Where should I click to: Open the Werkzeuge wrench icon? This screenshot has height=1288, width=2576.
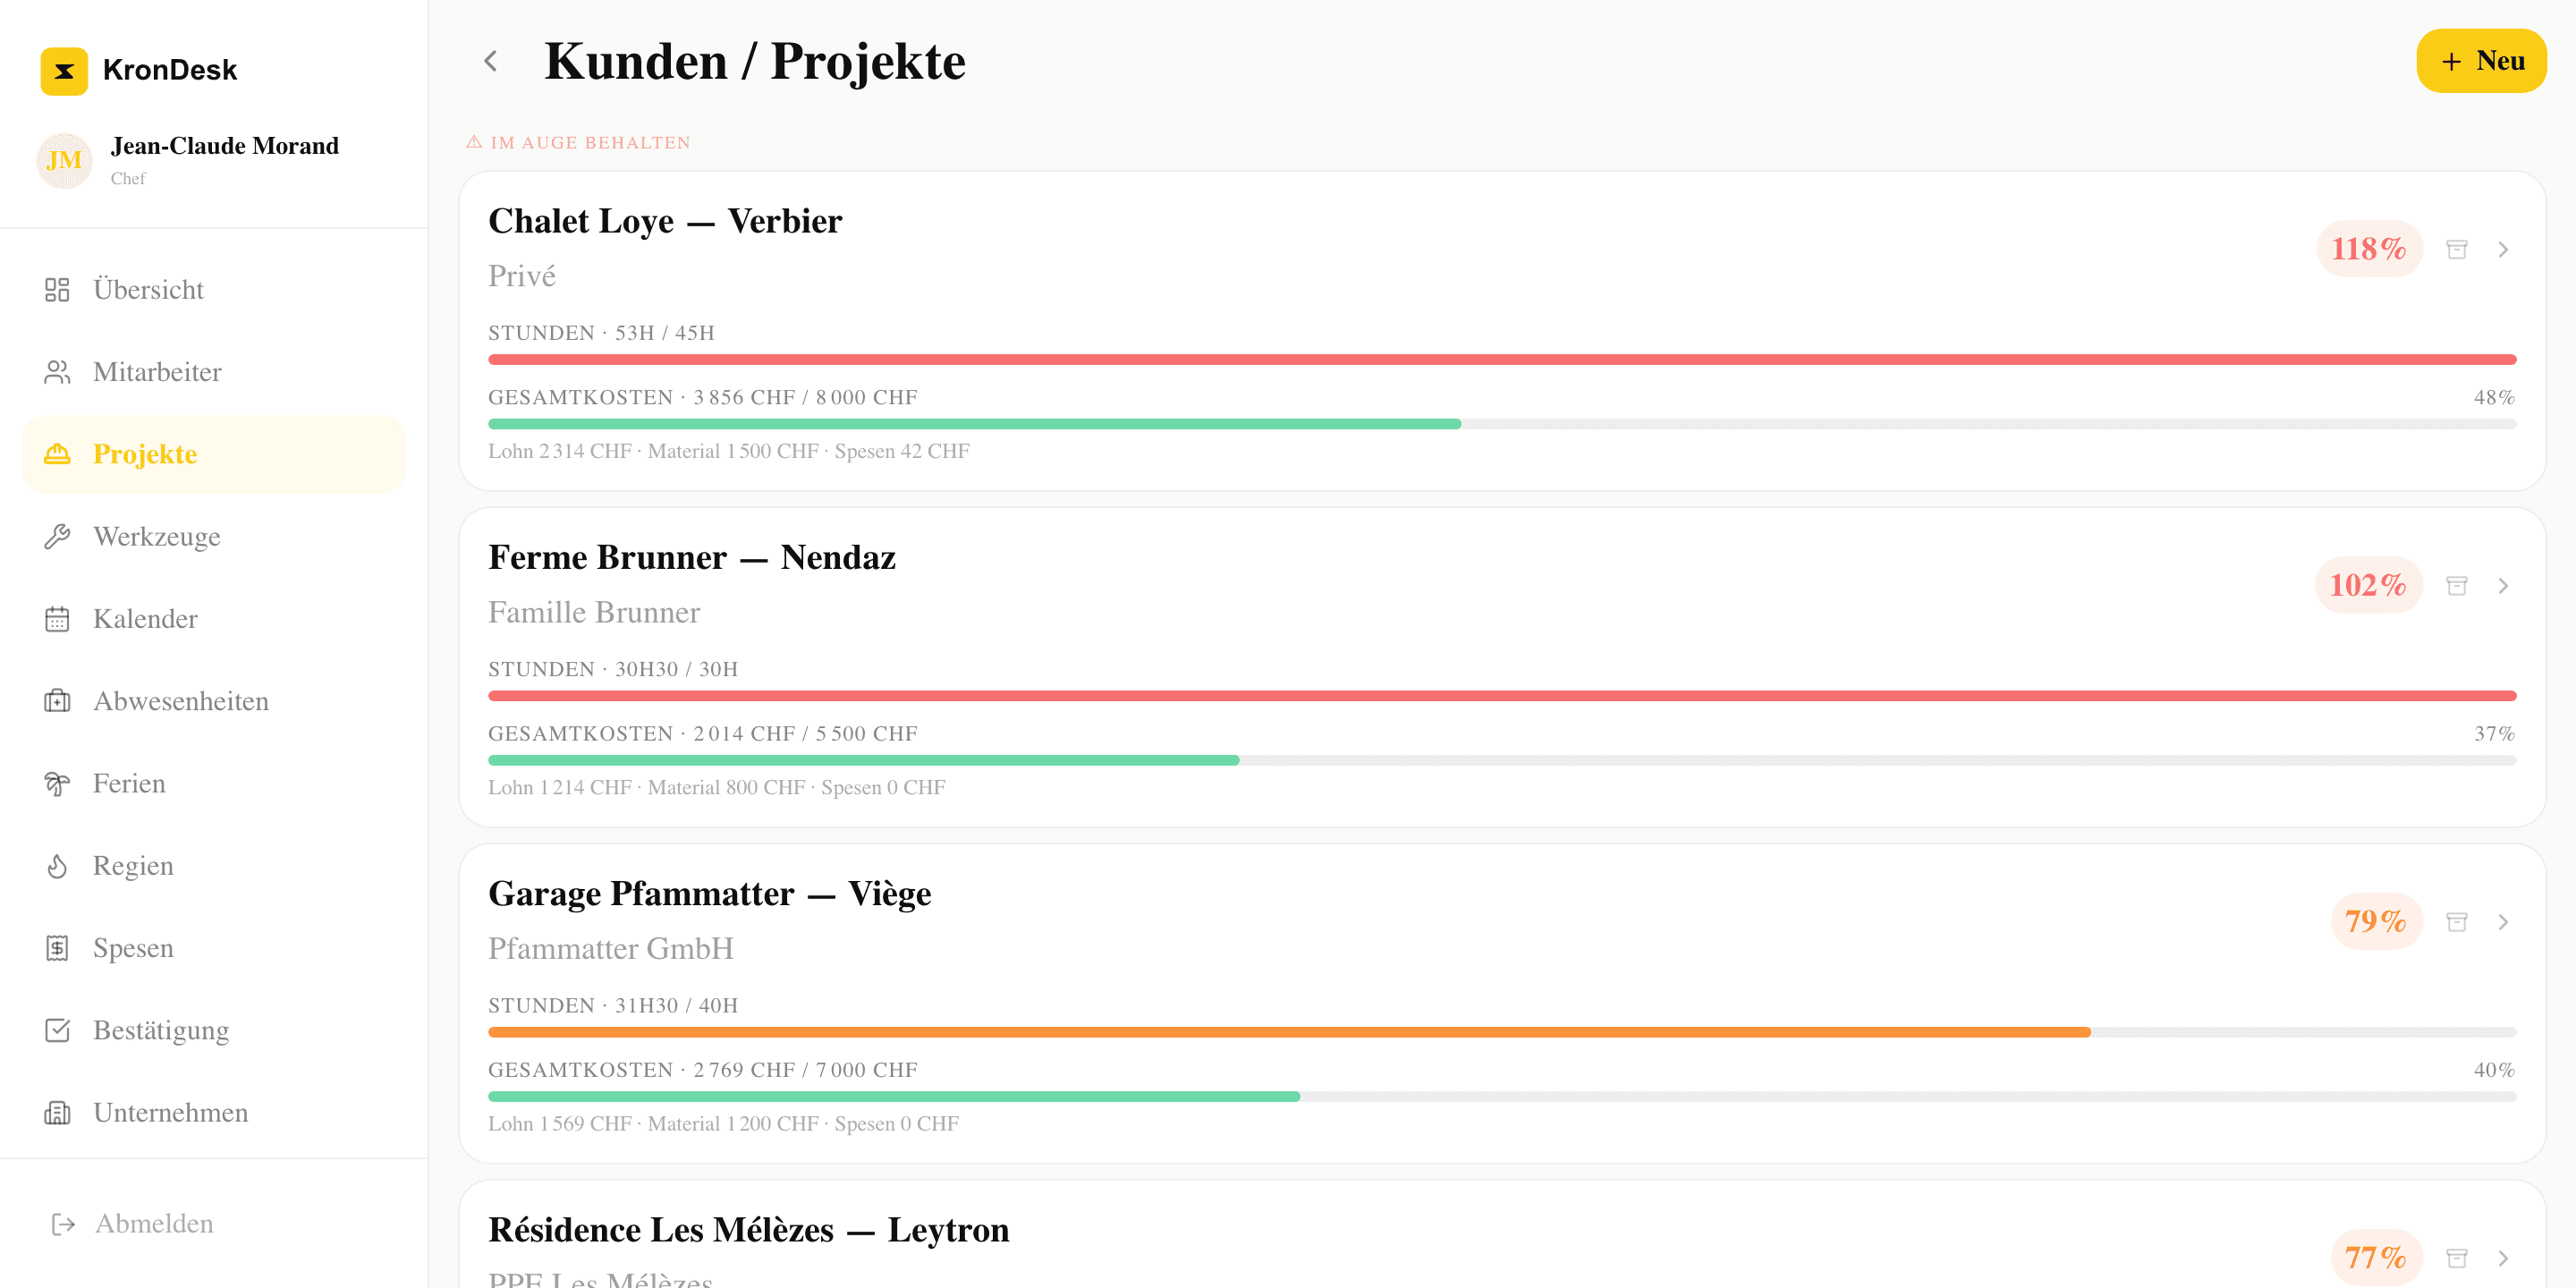(57, 537)
